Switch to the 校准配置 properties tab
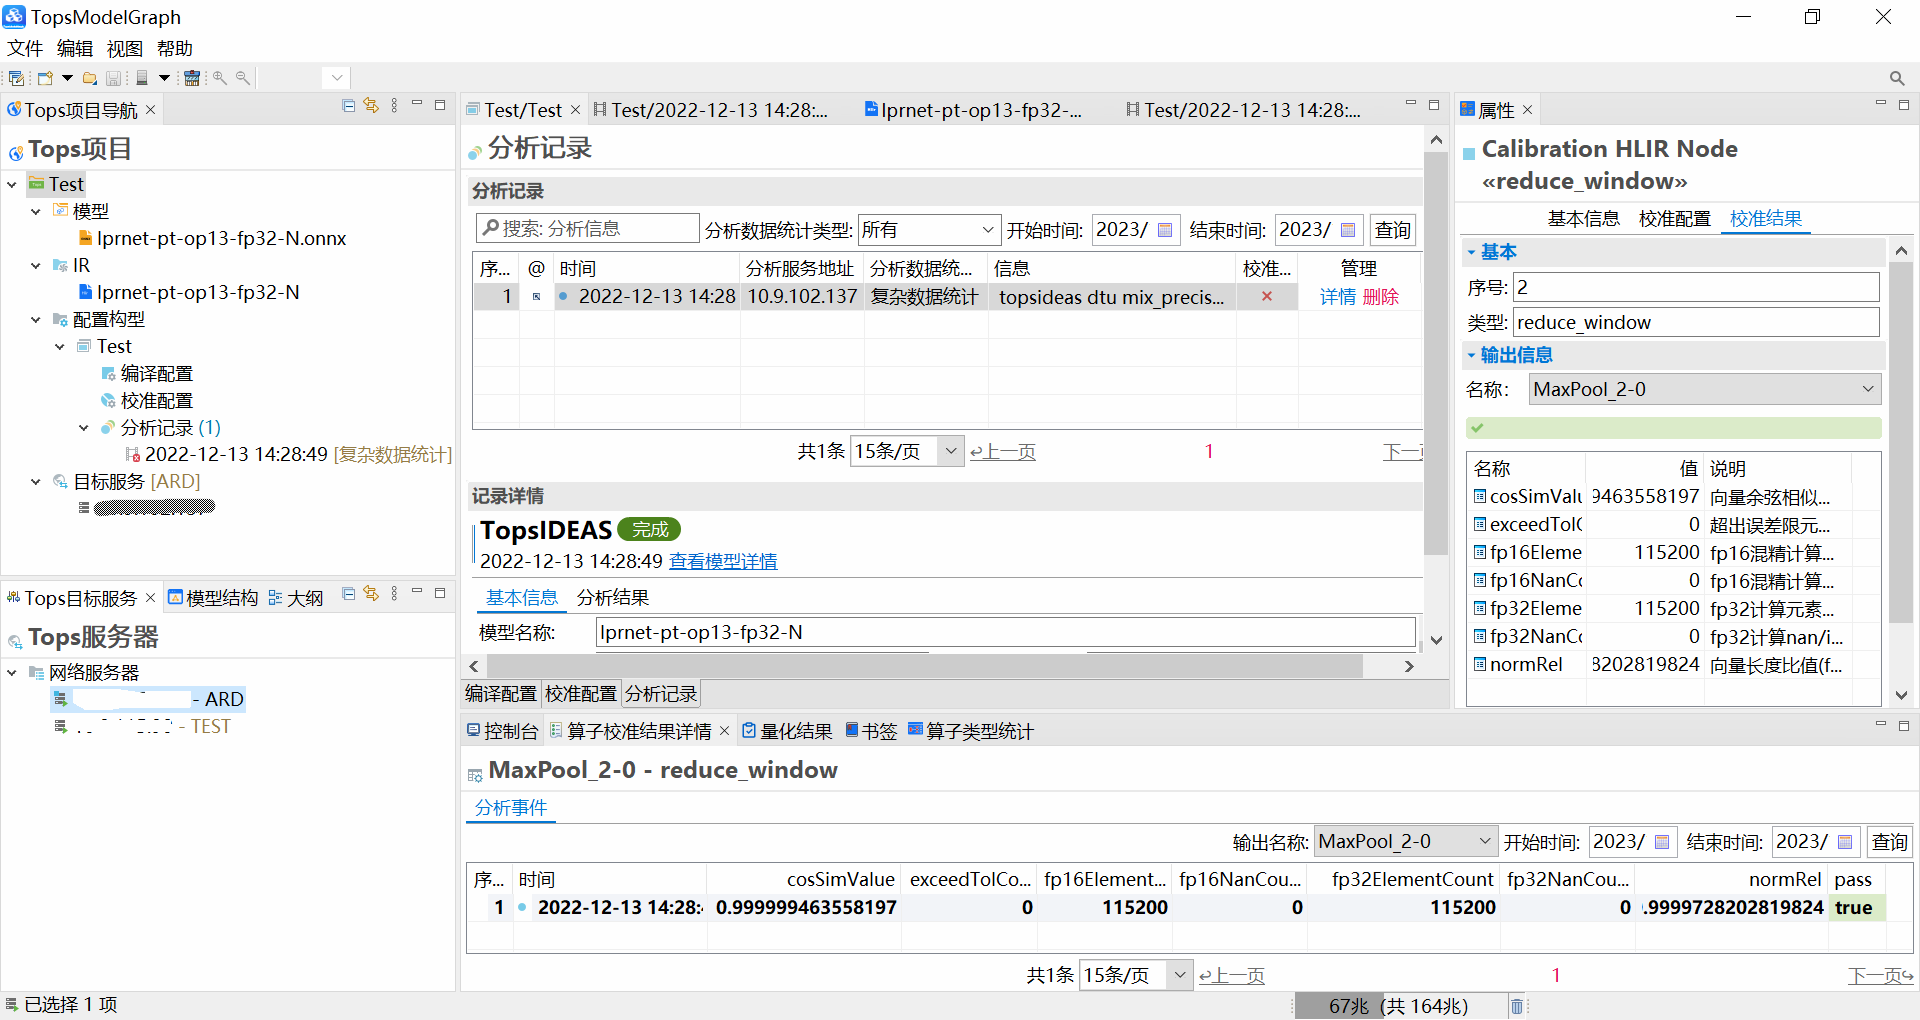Viewport: 1920px width, 1020px height. [1675, 218]
